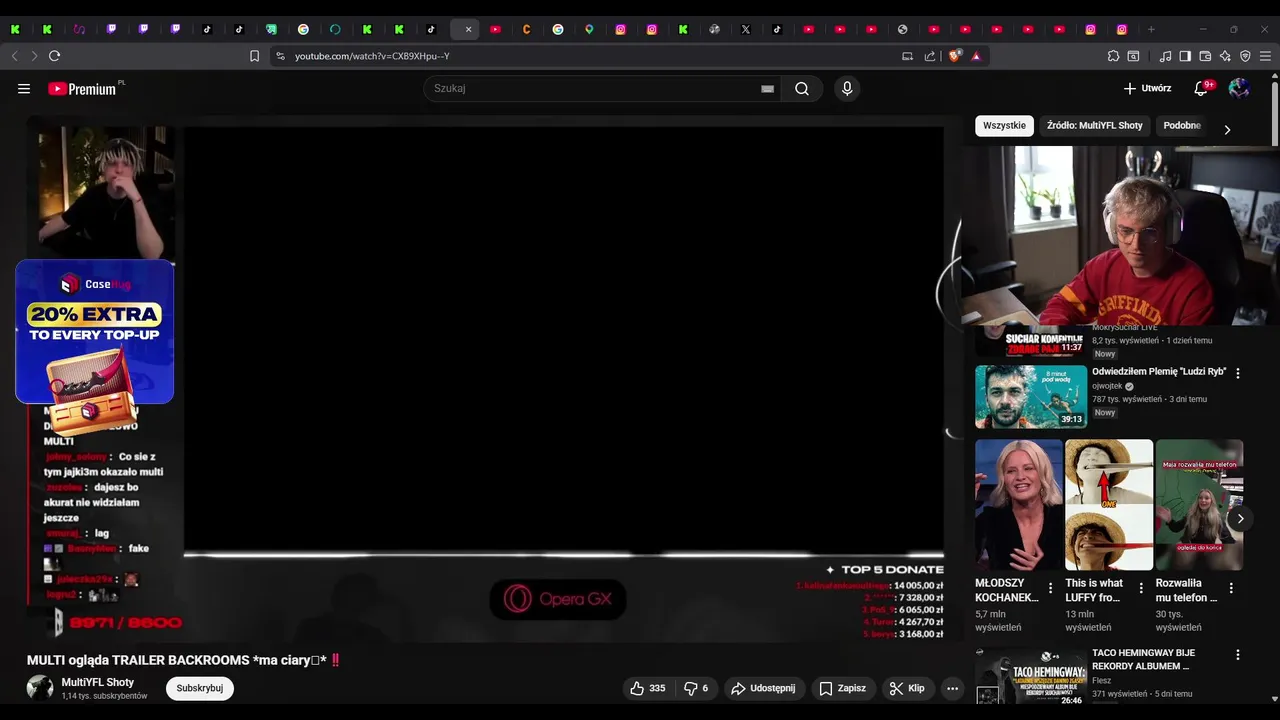Switch to the X (Twitter) browser tab
Viewport: 1280px width, 720px height.
tap(745, 29)
